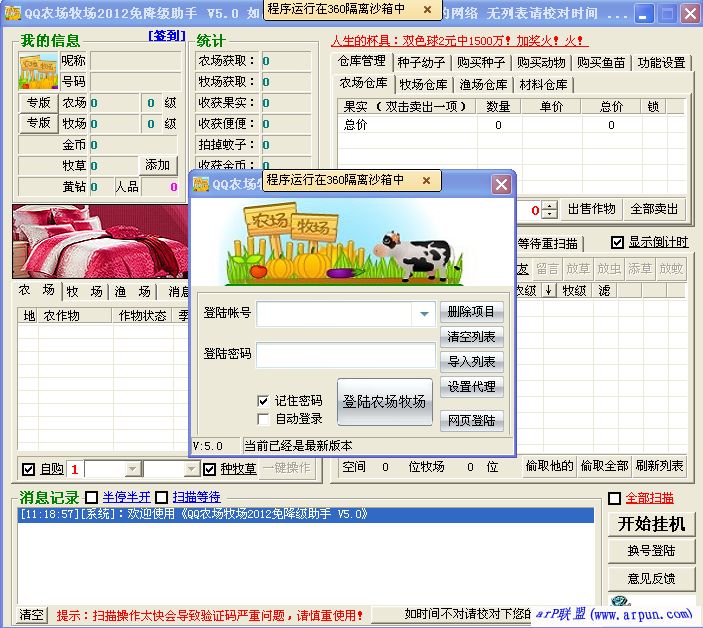The width and height of the screenshot is (703, 628).
Task: Select the 农场仓库 sub-tab
Action: click(x=364, y=82)
